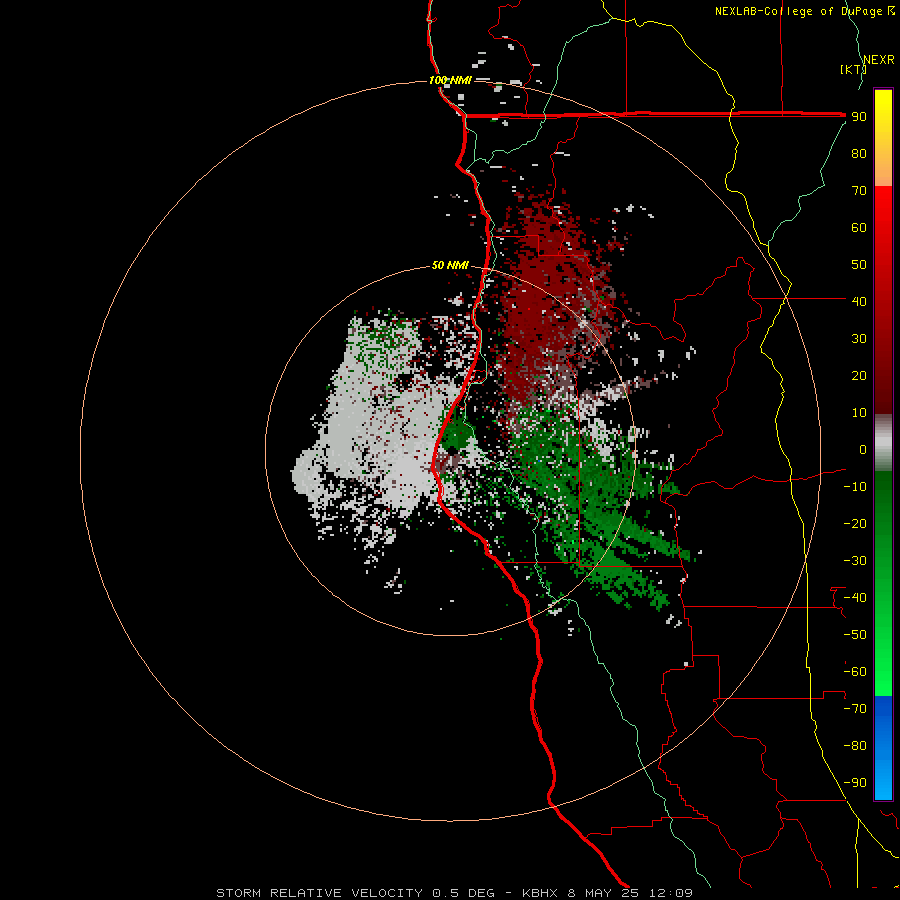The width and height of the screenshot is (900, 900).
Task: Pick the bright green segment near -60
Action: [x=883, y=672]
